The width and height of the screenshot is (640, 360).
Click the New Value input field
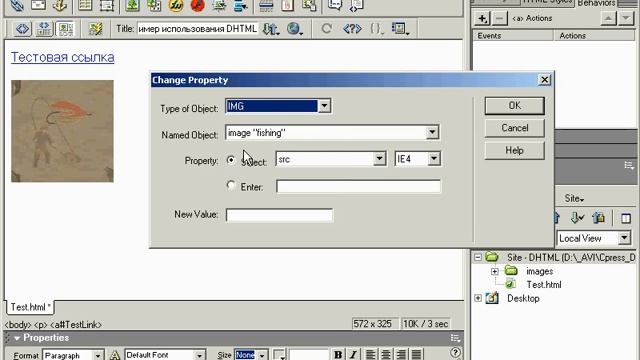[x=279, y=215]
